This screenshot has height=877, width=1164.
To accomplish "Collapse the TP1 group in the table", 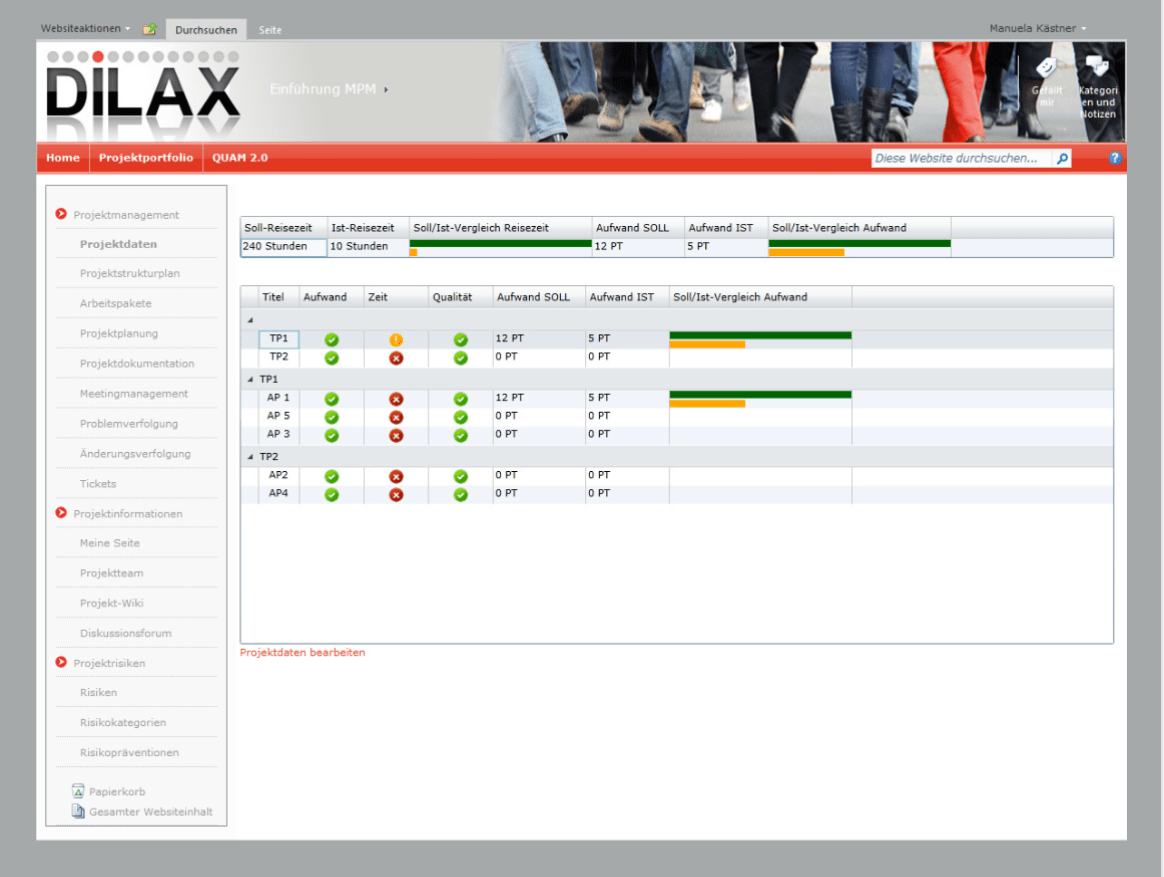I will pyautogui.click(x=250, y=380).
